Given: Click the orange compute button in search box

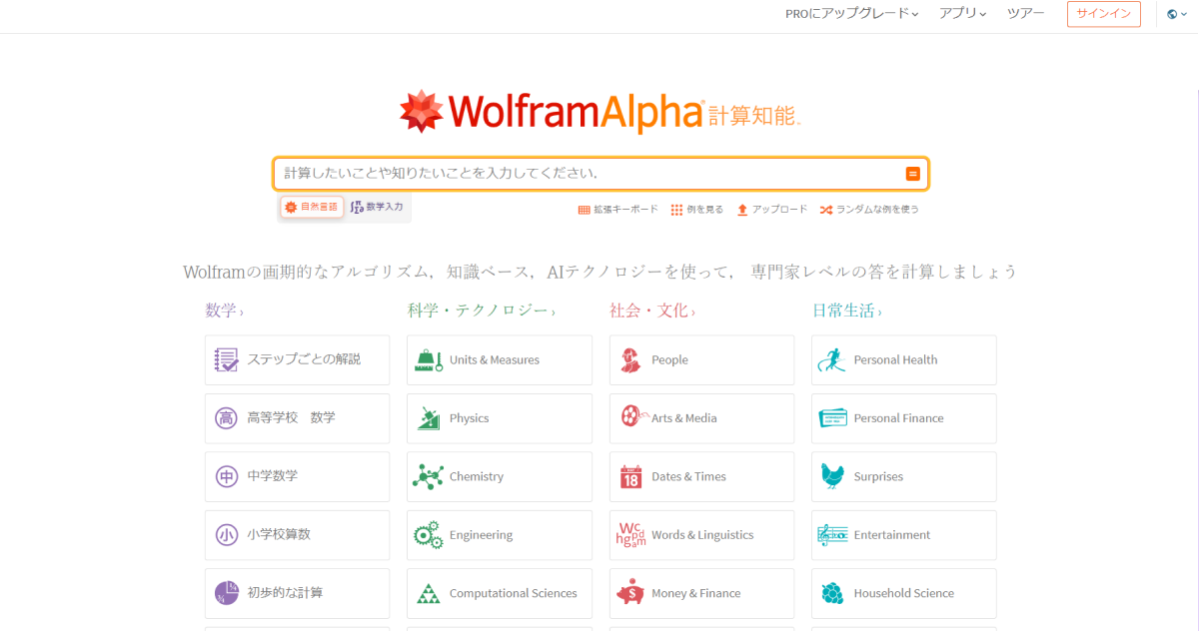Looking at the screenshot, I should [912, 174].
